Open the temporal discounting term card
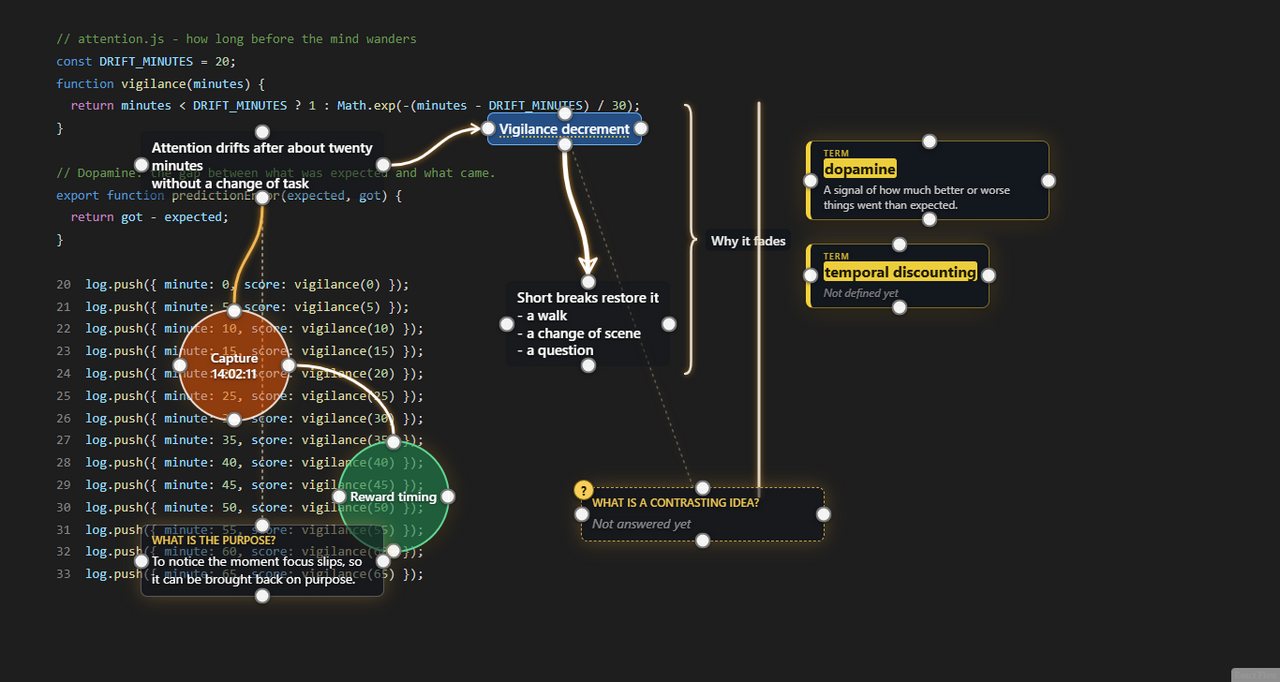The width and height of the screenshot is (1280, 682). coord(898,276)
